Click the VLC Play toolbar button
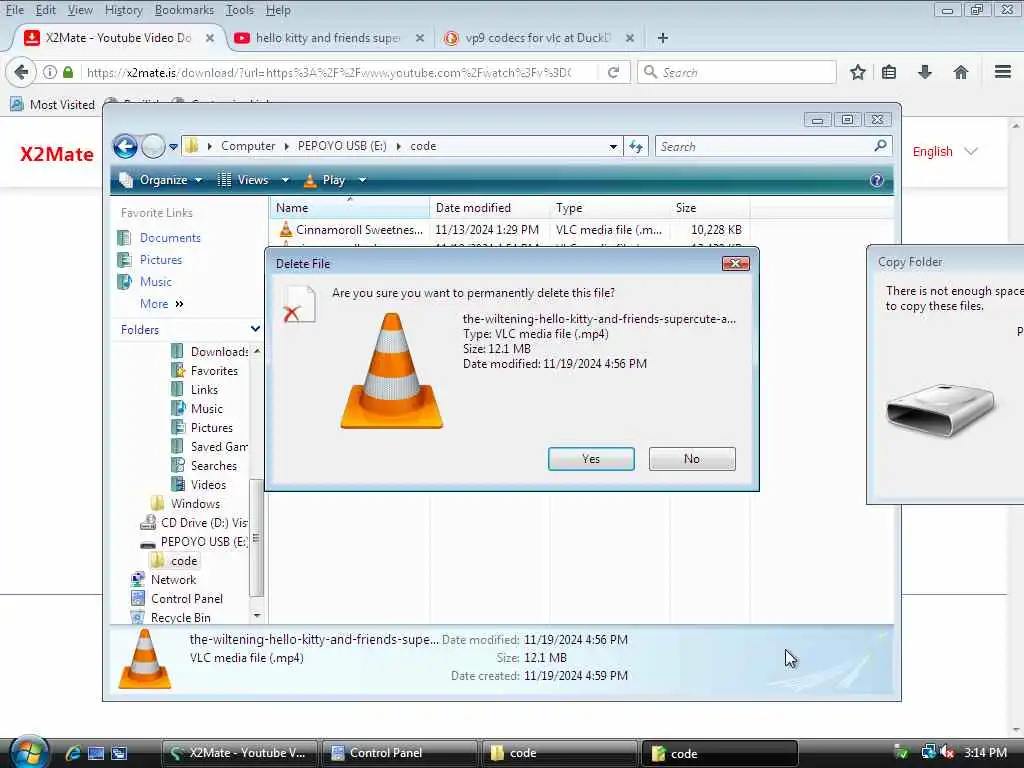Image resolution: width=1024 pixels, height=768 pixels. tap(325, 180)
